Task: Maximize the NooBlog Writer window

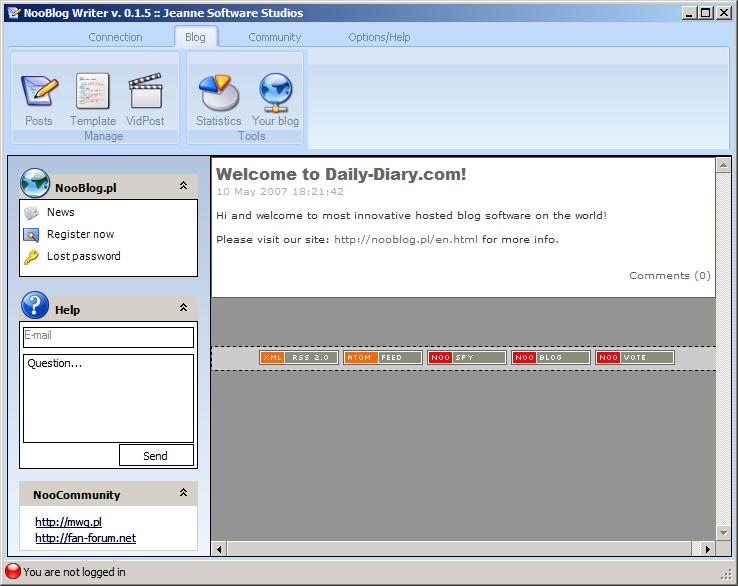Action: coord(706,13)
